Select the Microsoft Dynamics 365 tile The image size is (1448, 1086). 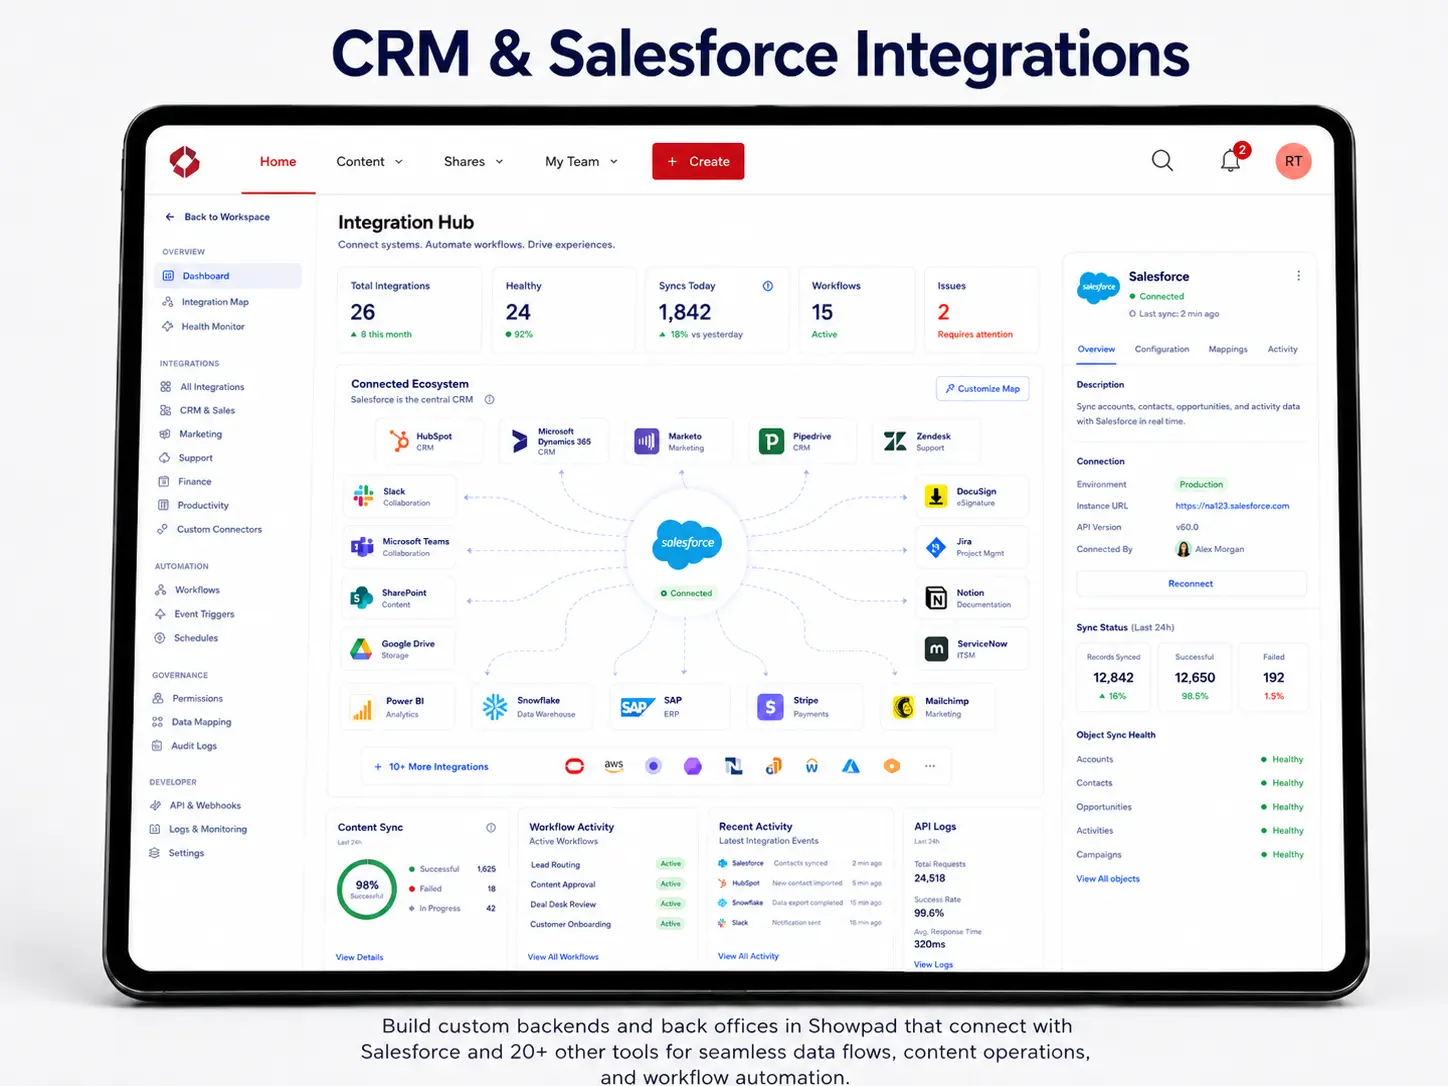click(554, 441)
